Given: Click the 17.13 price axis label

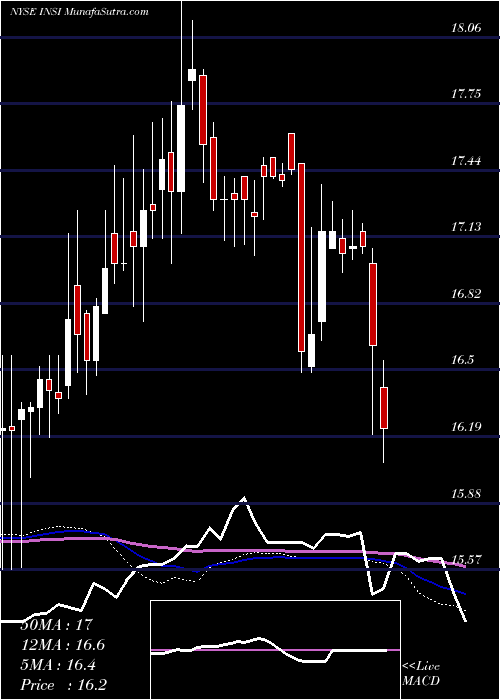Looking at the screenshot, I should [x=466, y=227].
